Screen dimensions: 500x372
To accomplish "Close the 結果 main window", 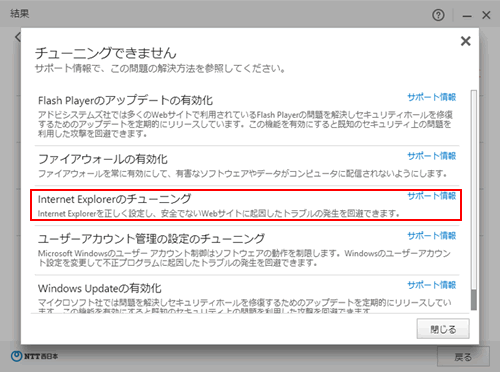I will [486, 15].
